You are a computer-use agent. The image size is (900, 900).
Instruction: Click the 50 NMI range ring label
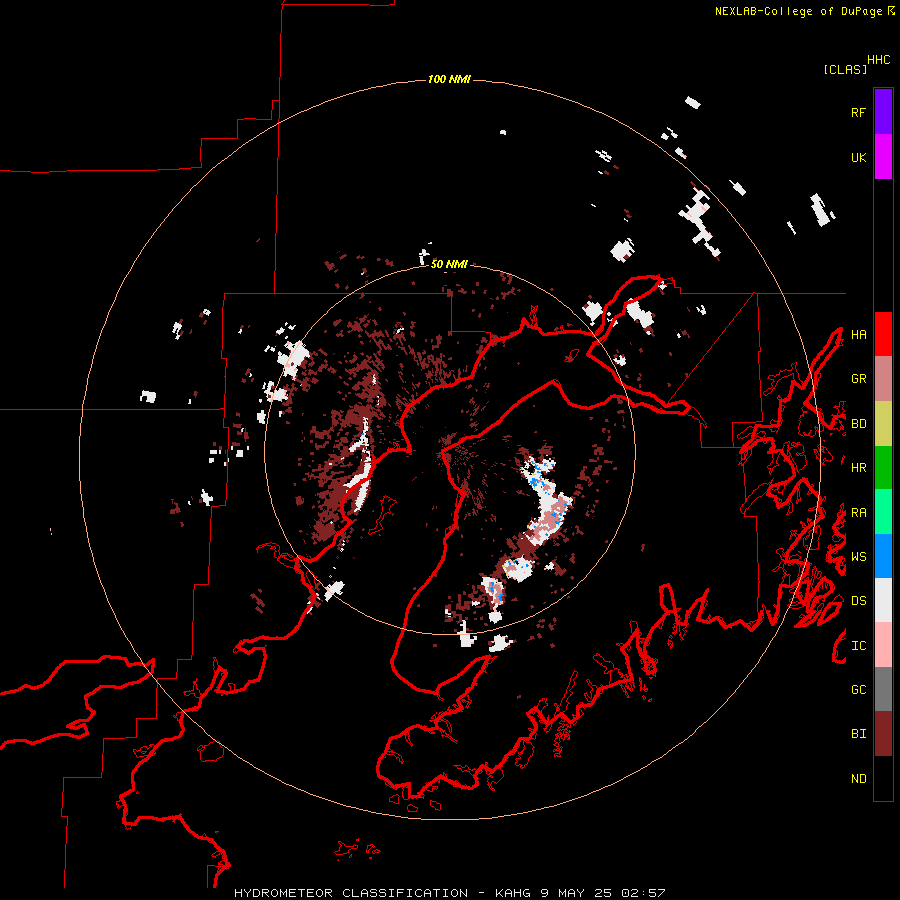point(449,264)
